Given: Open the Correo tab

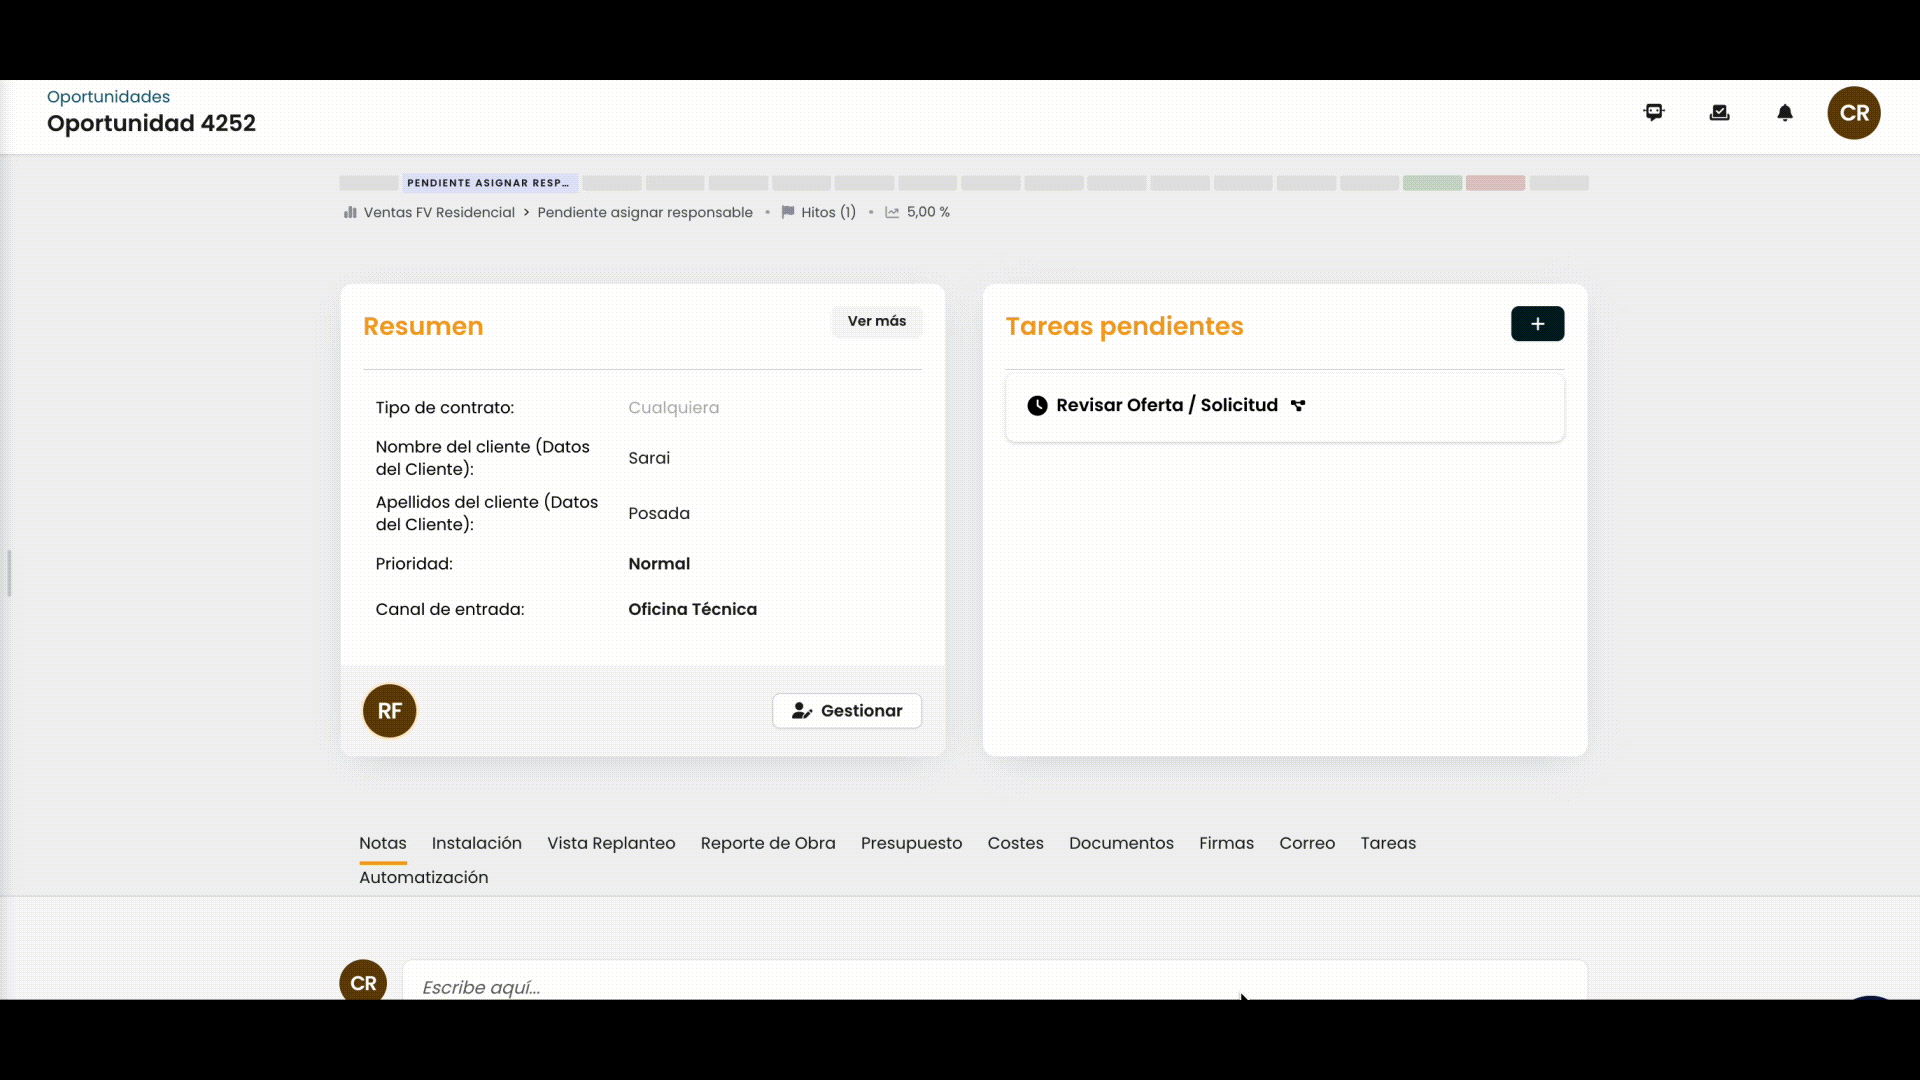Looking at the screenshot, I should click(x=1307, y=843).
